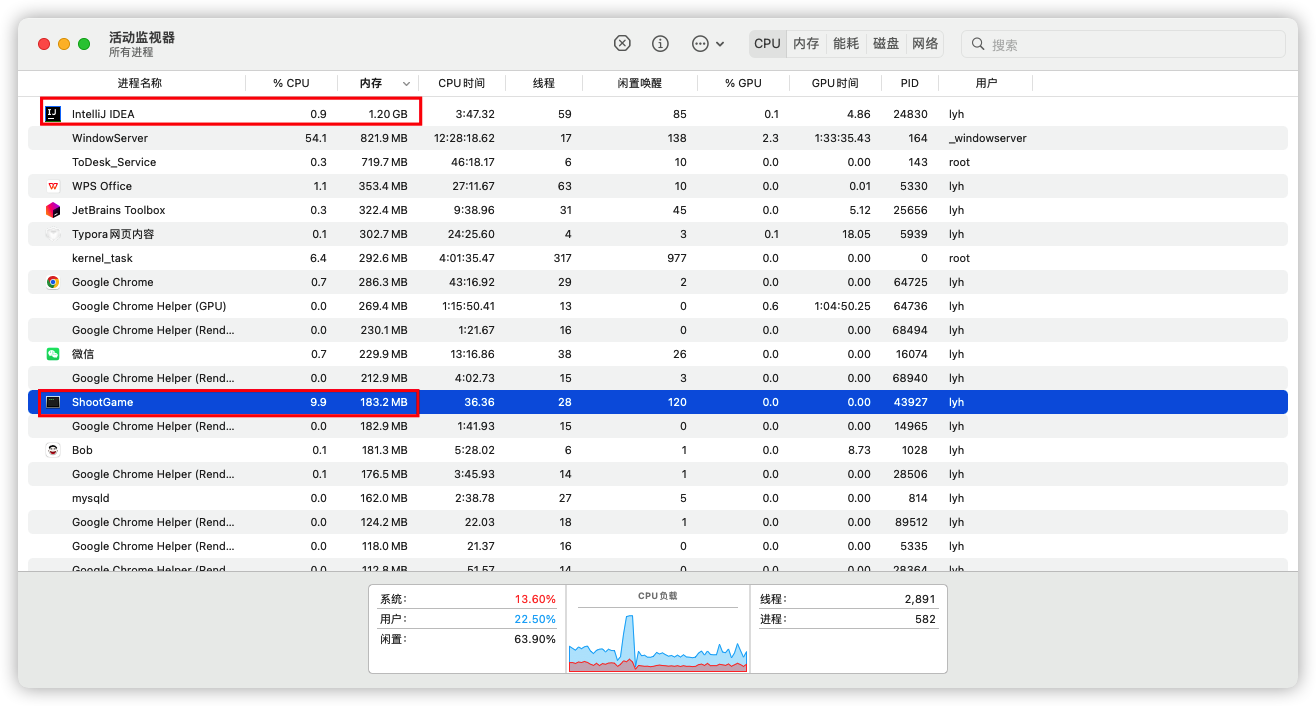1316x706 pixels.
Task: Select the JetBrains Toolbox process name
Action: [x=118, y=210]
